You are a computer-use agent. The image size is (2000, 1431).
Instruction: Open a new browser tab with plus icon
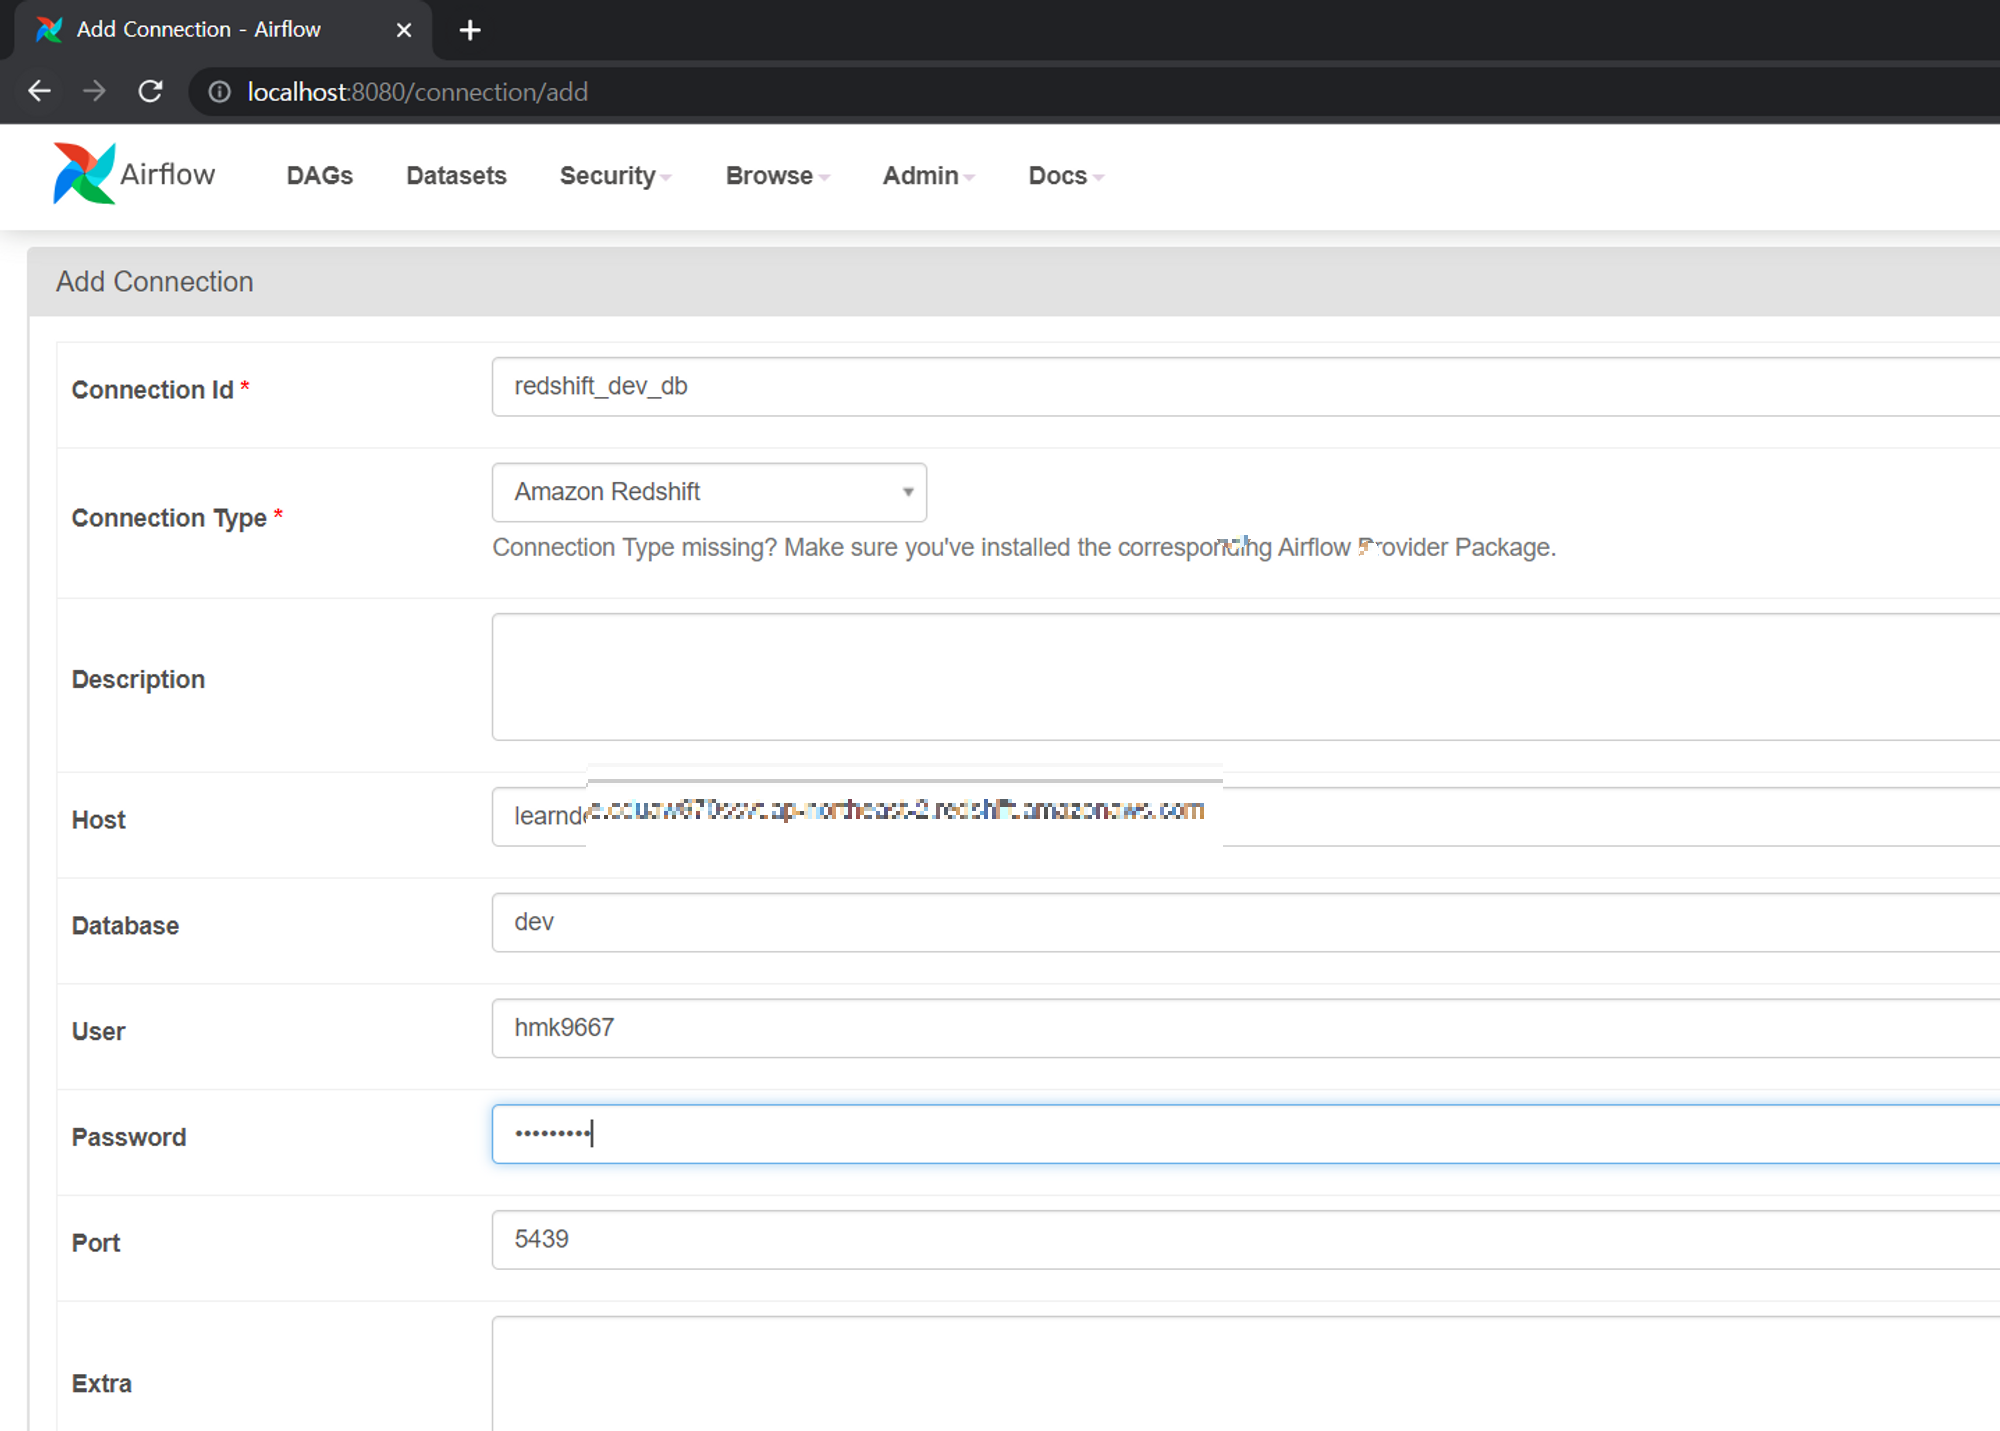469,30
